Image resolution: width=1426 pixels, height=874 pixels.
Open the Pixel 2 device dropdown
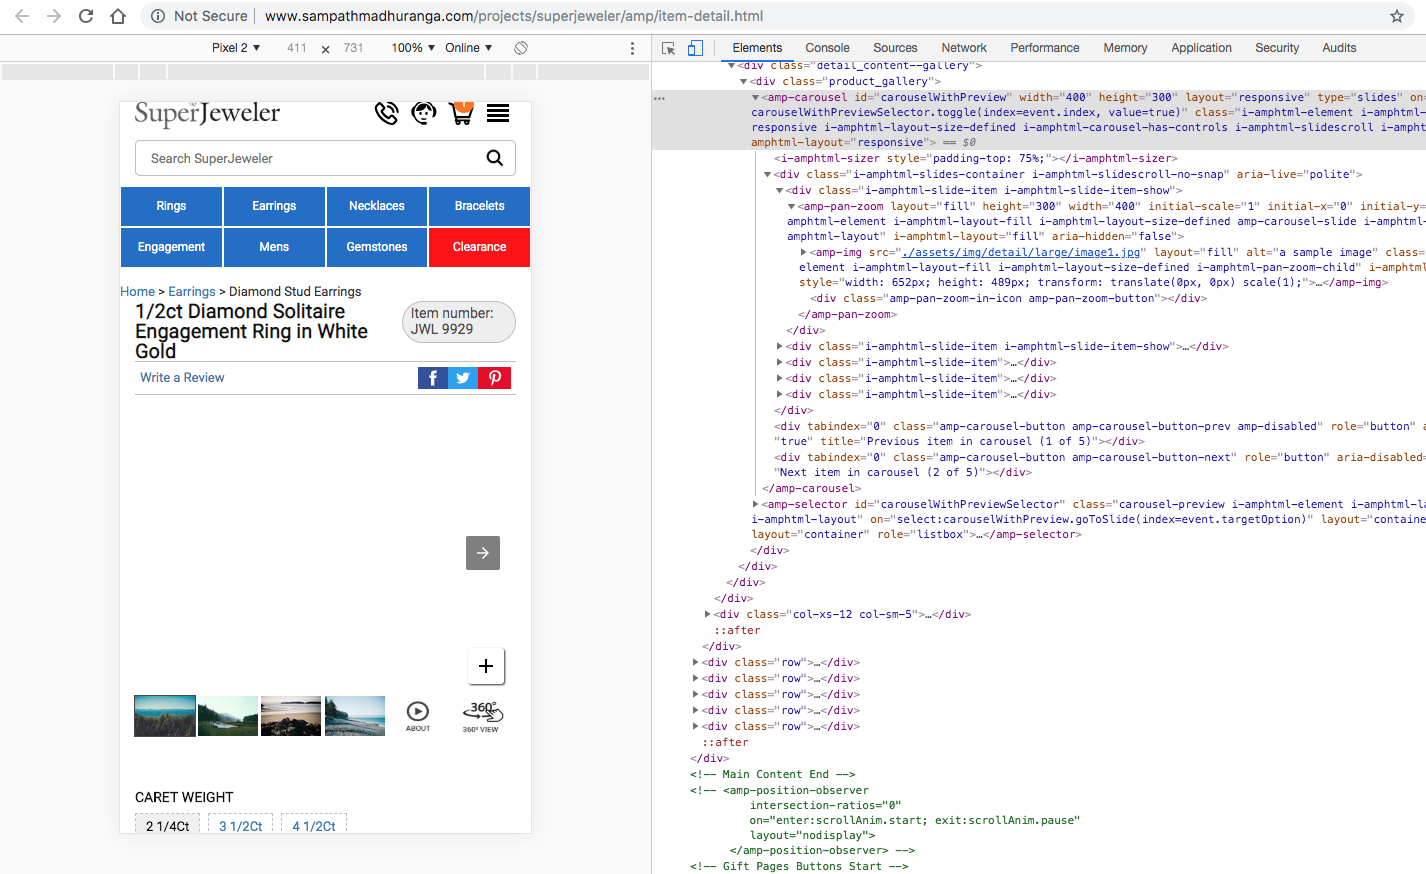pos(234,47)
